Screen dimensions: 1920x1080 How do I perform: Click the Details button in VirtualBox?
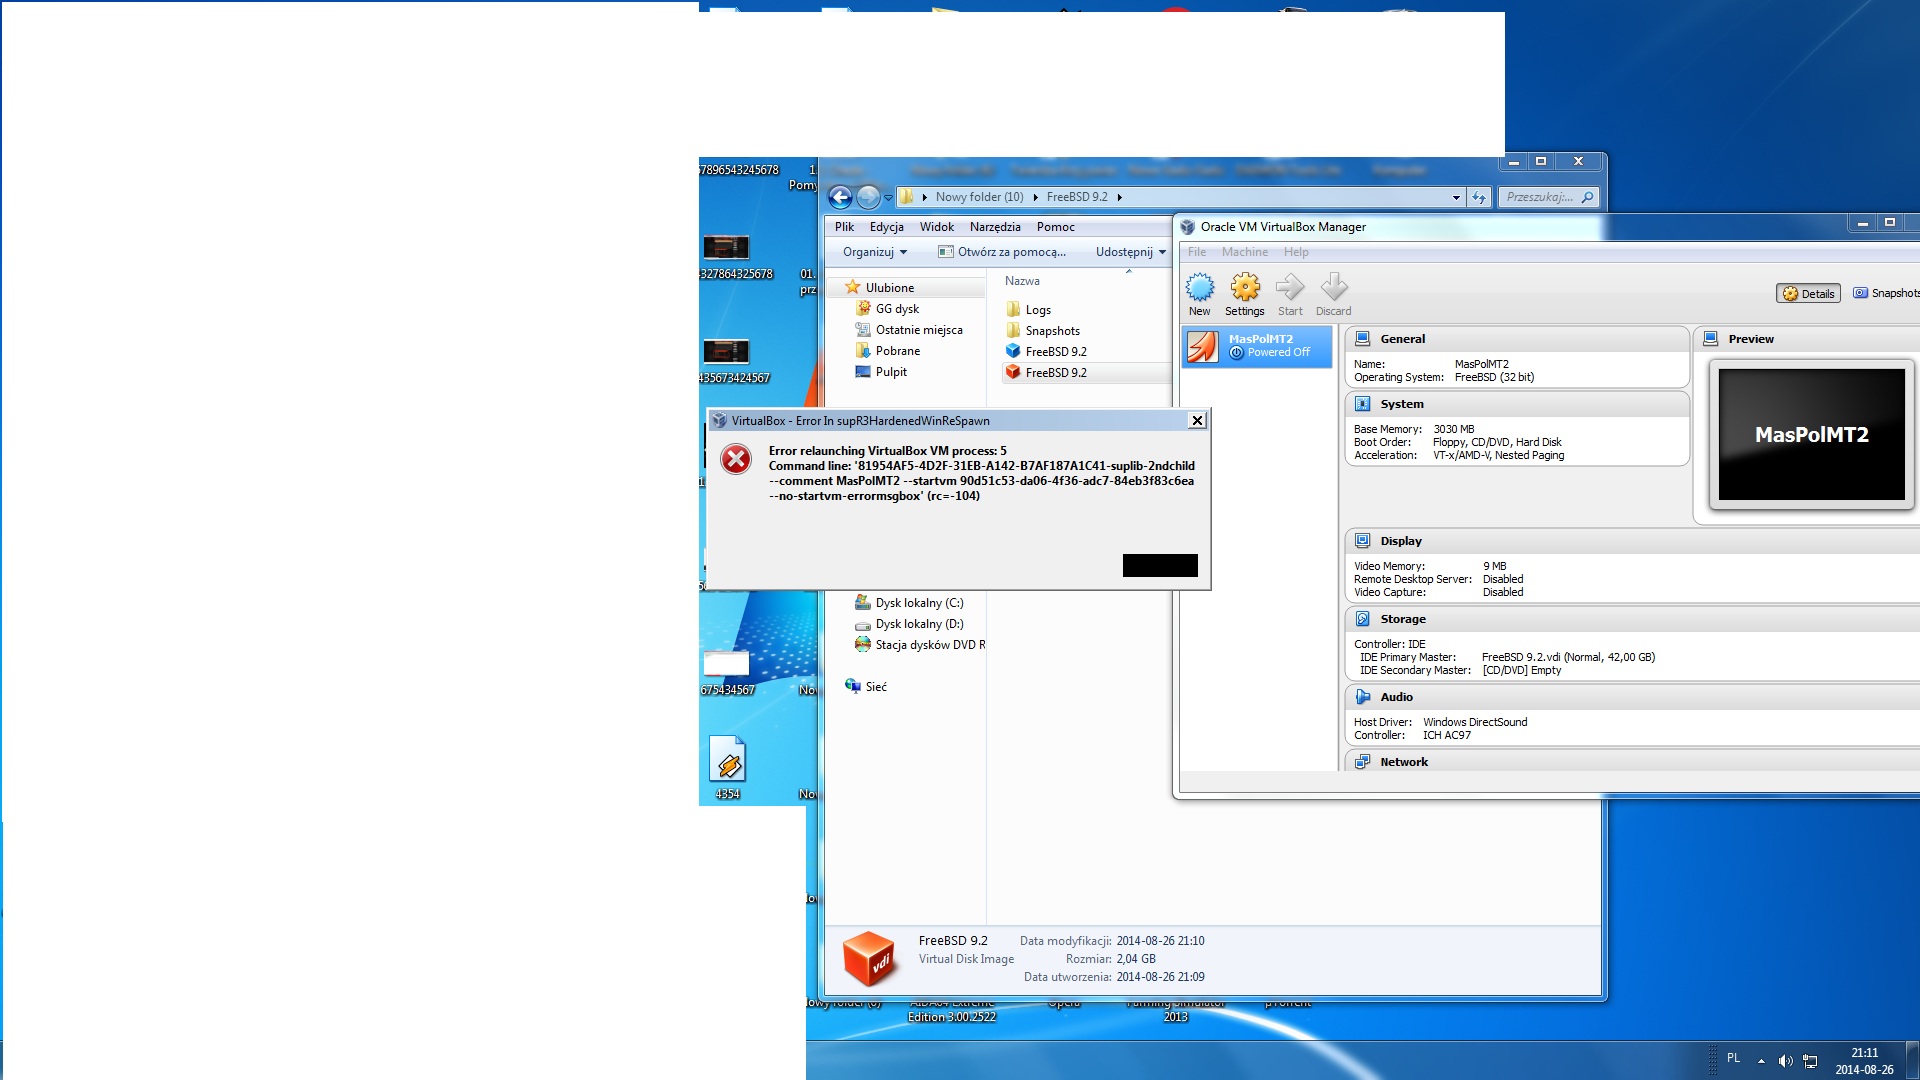[1809, 294]
